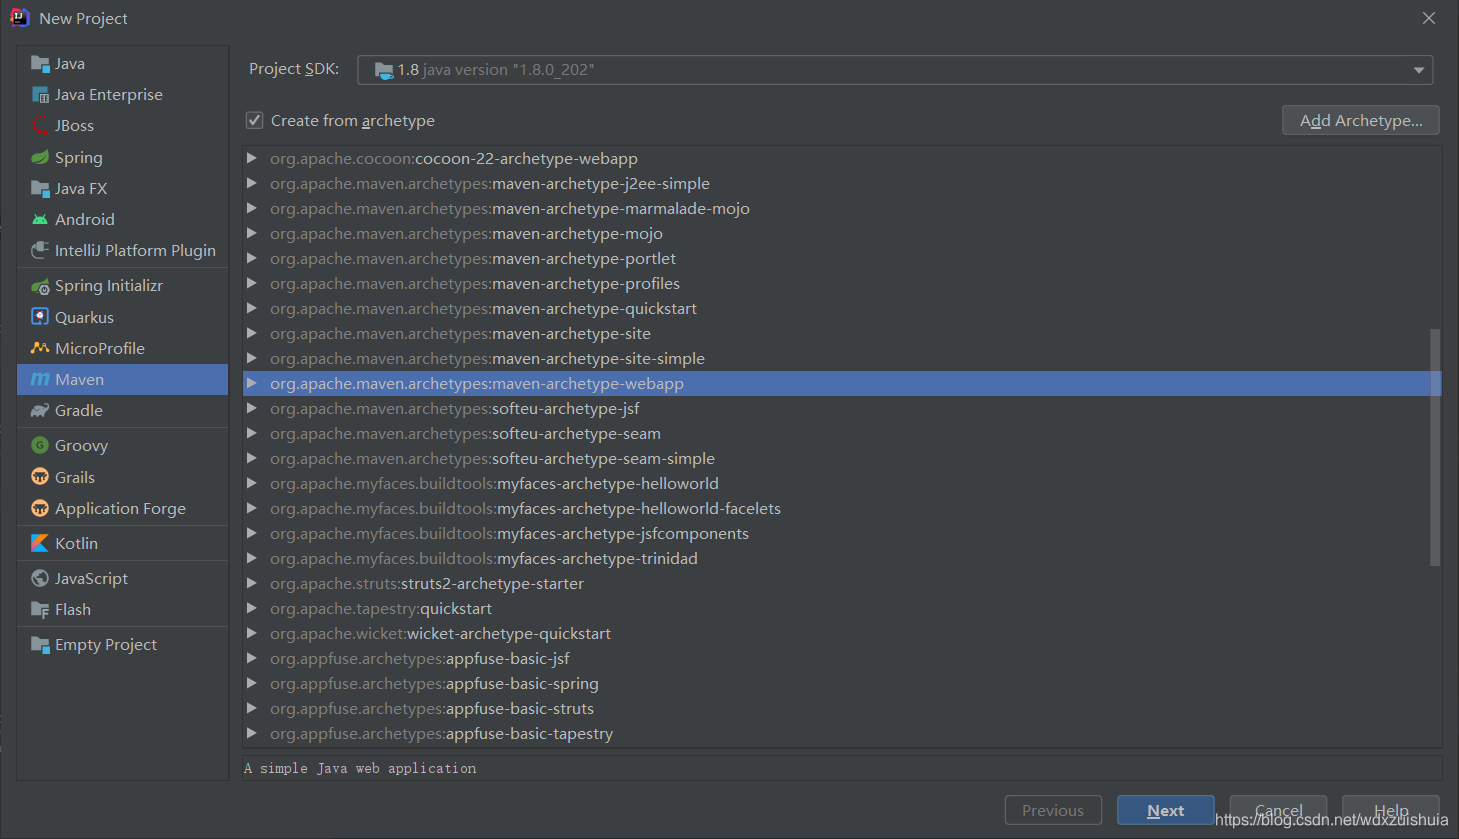
Task: Select the Java FX folder icon
Action: 40,188
